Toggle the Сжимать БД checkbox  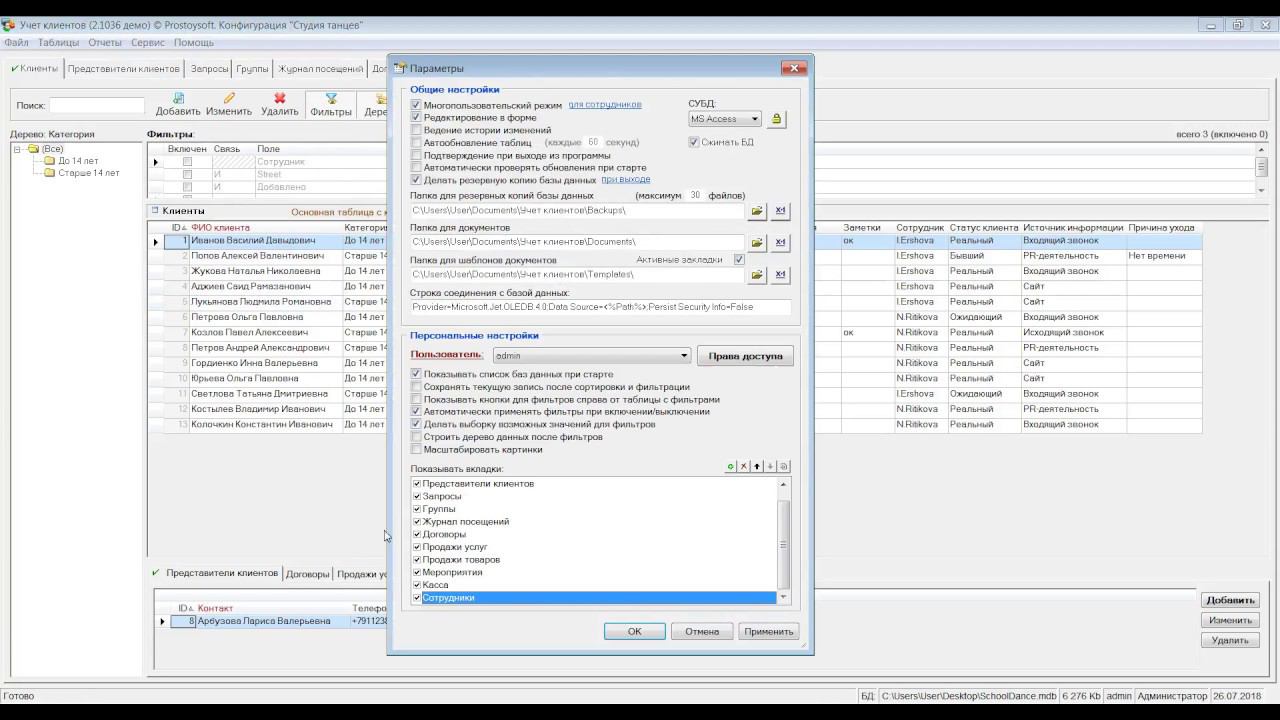(694, 142)
